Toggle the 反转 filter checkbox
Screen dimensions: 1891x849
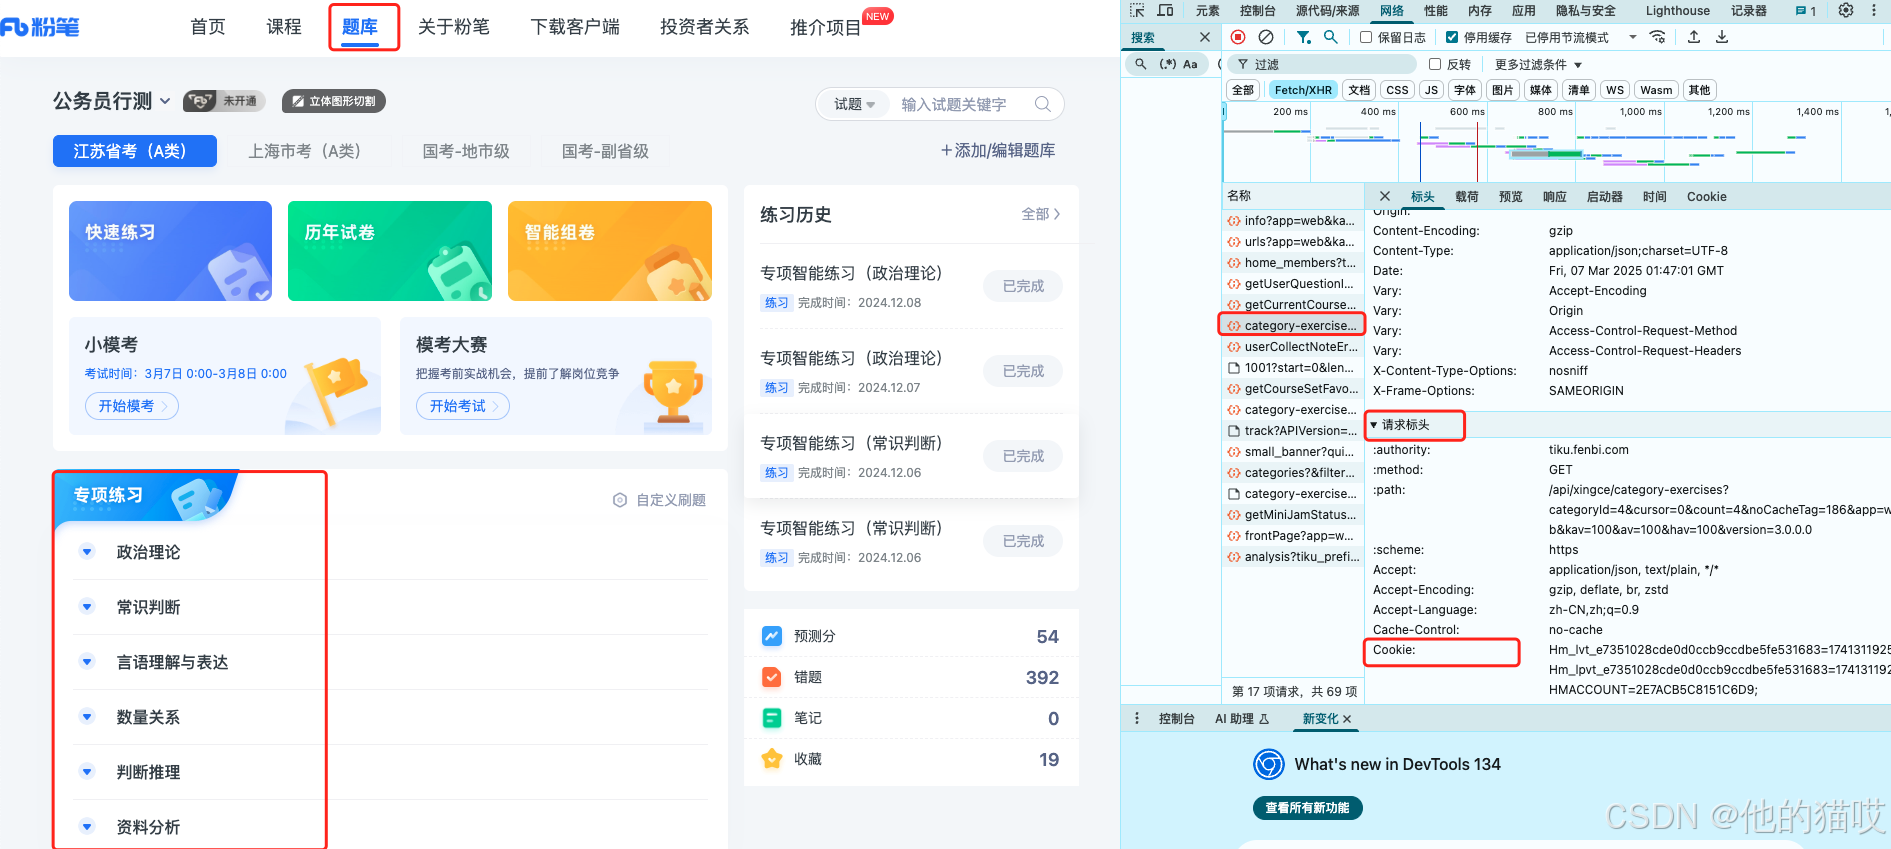(1435, 64)
